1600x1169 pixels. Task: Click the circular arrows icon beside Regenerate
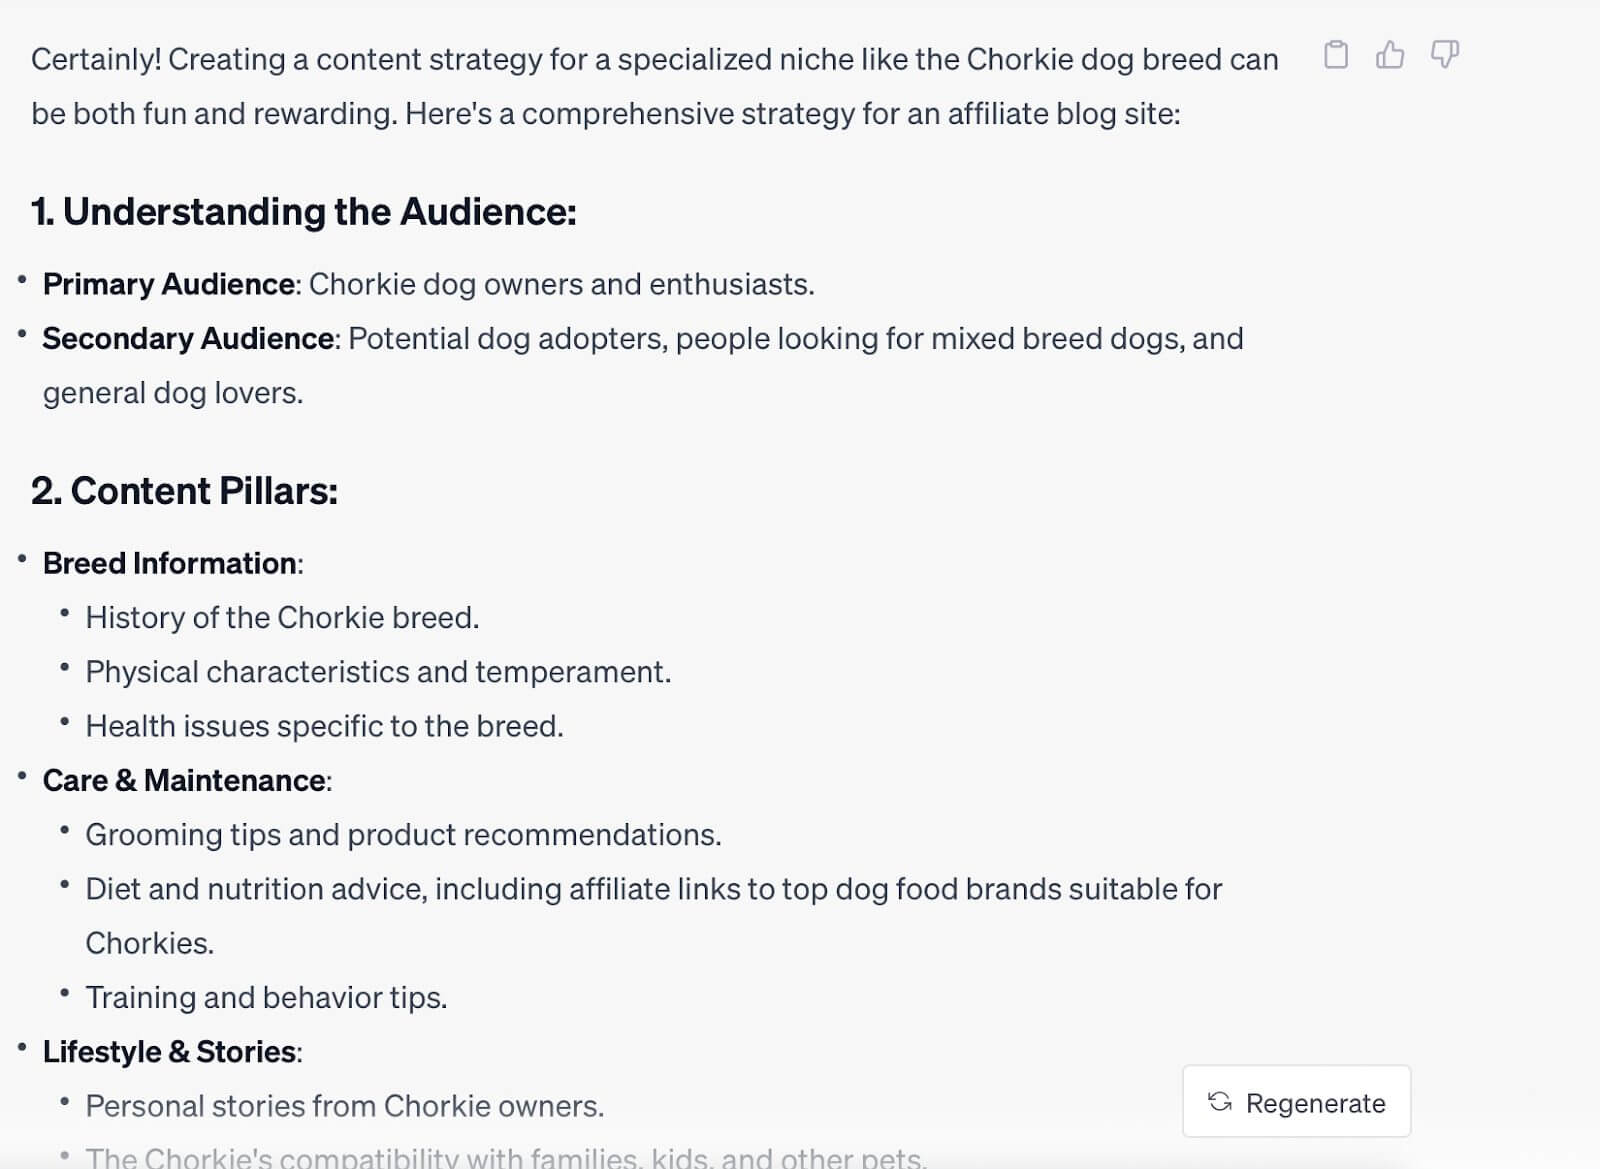pos(1220,1102)
